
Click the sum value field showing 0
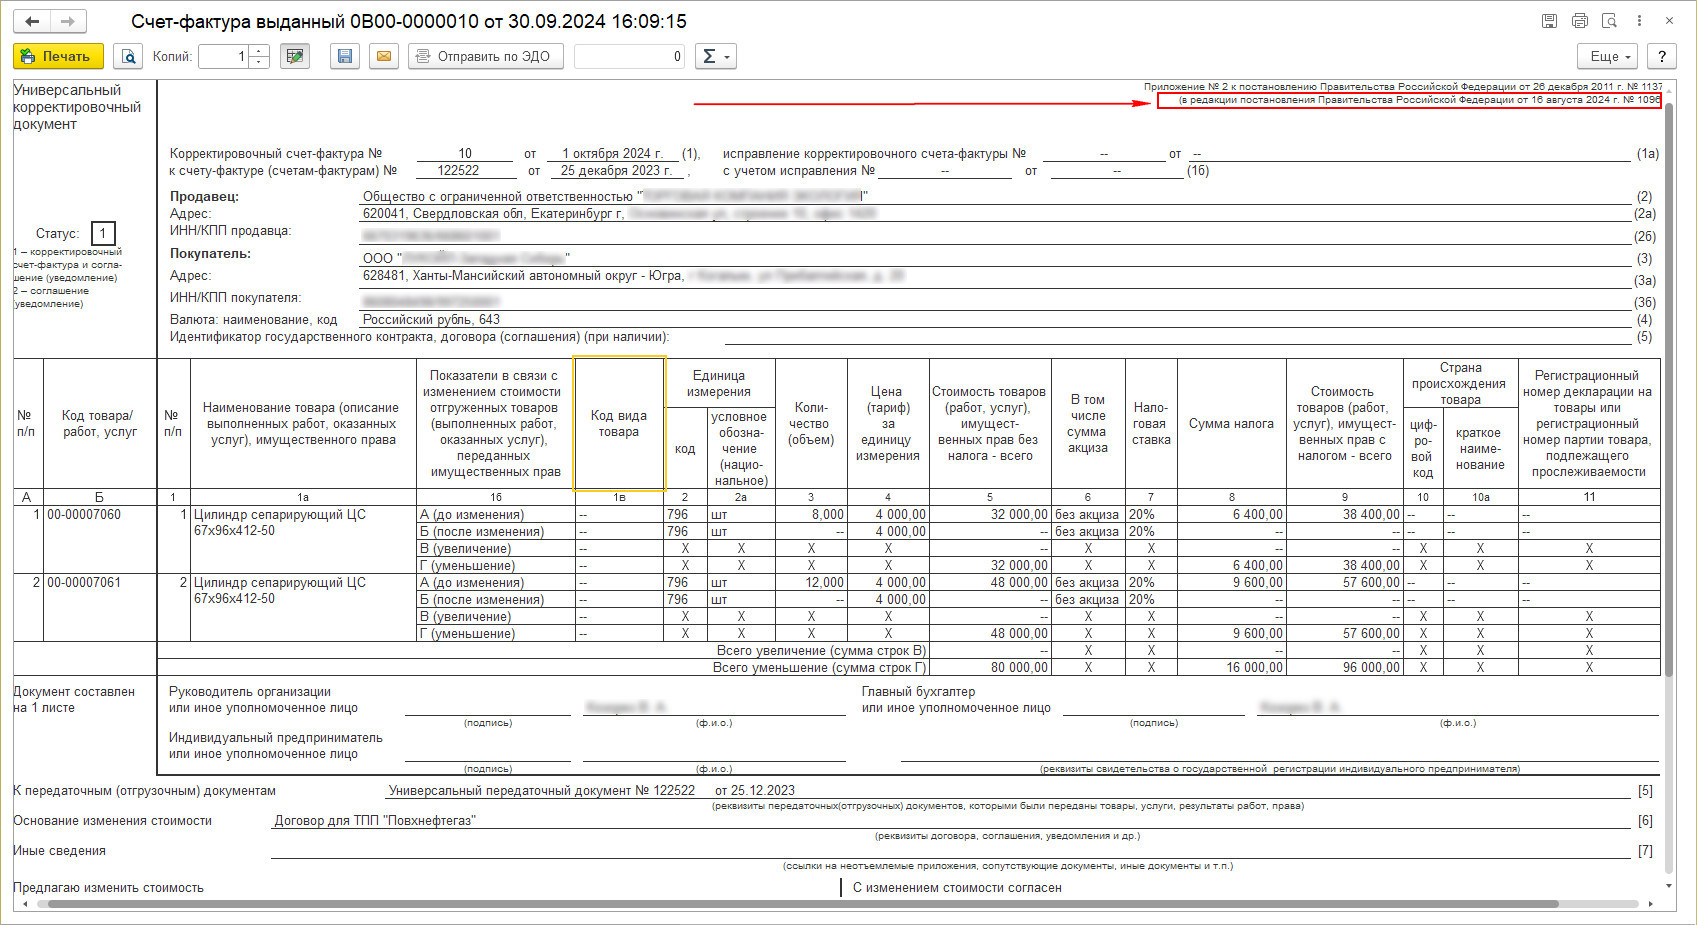629,57
